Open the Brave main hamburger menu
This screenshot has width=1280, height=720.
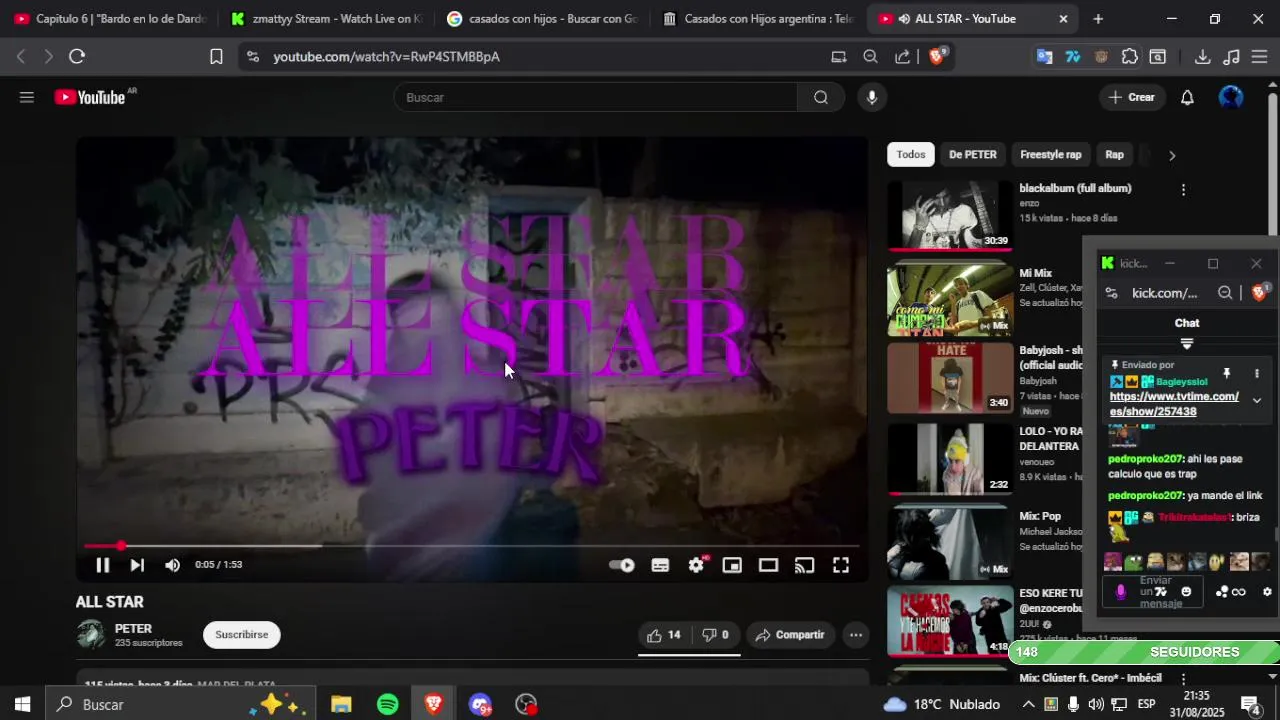(x=1260, y=57)
